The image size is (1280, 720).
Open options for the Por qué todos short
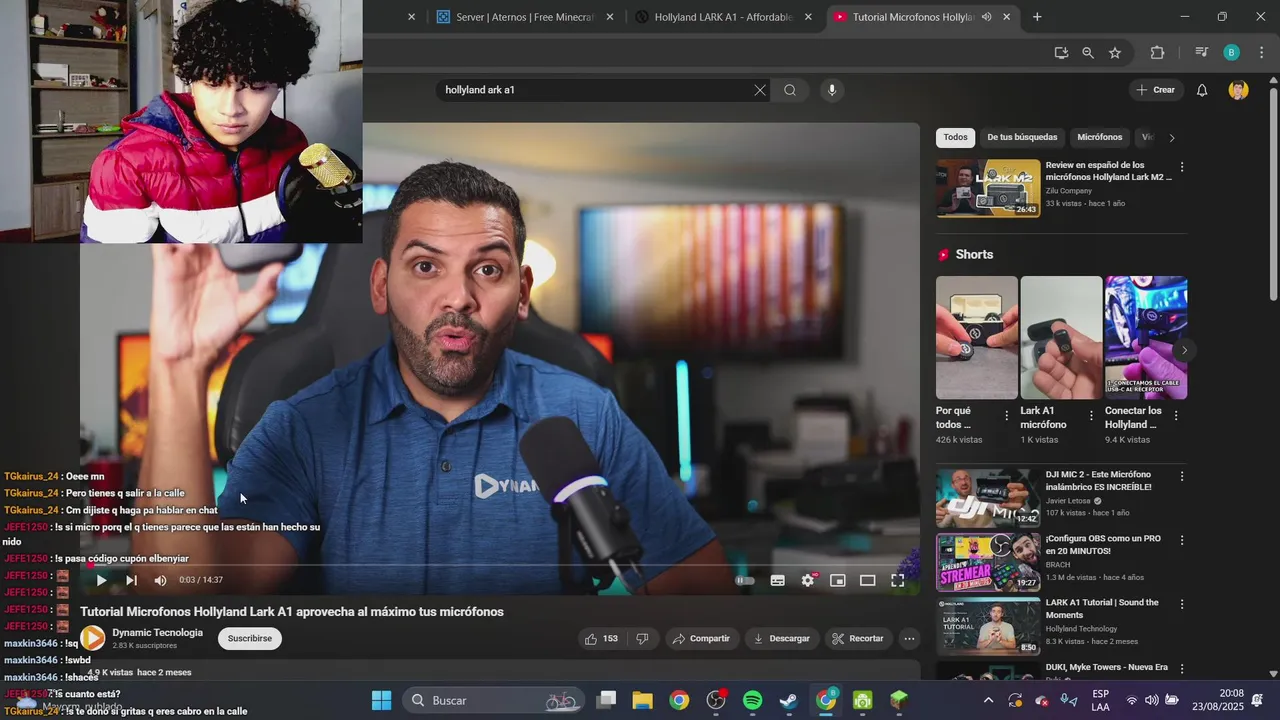coord(1007,415)
